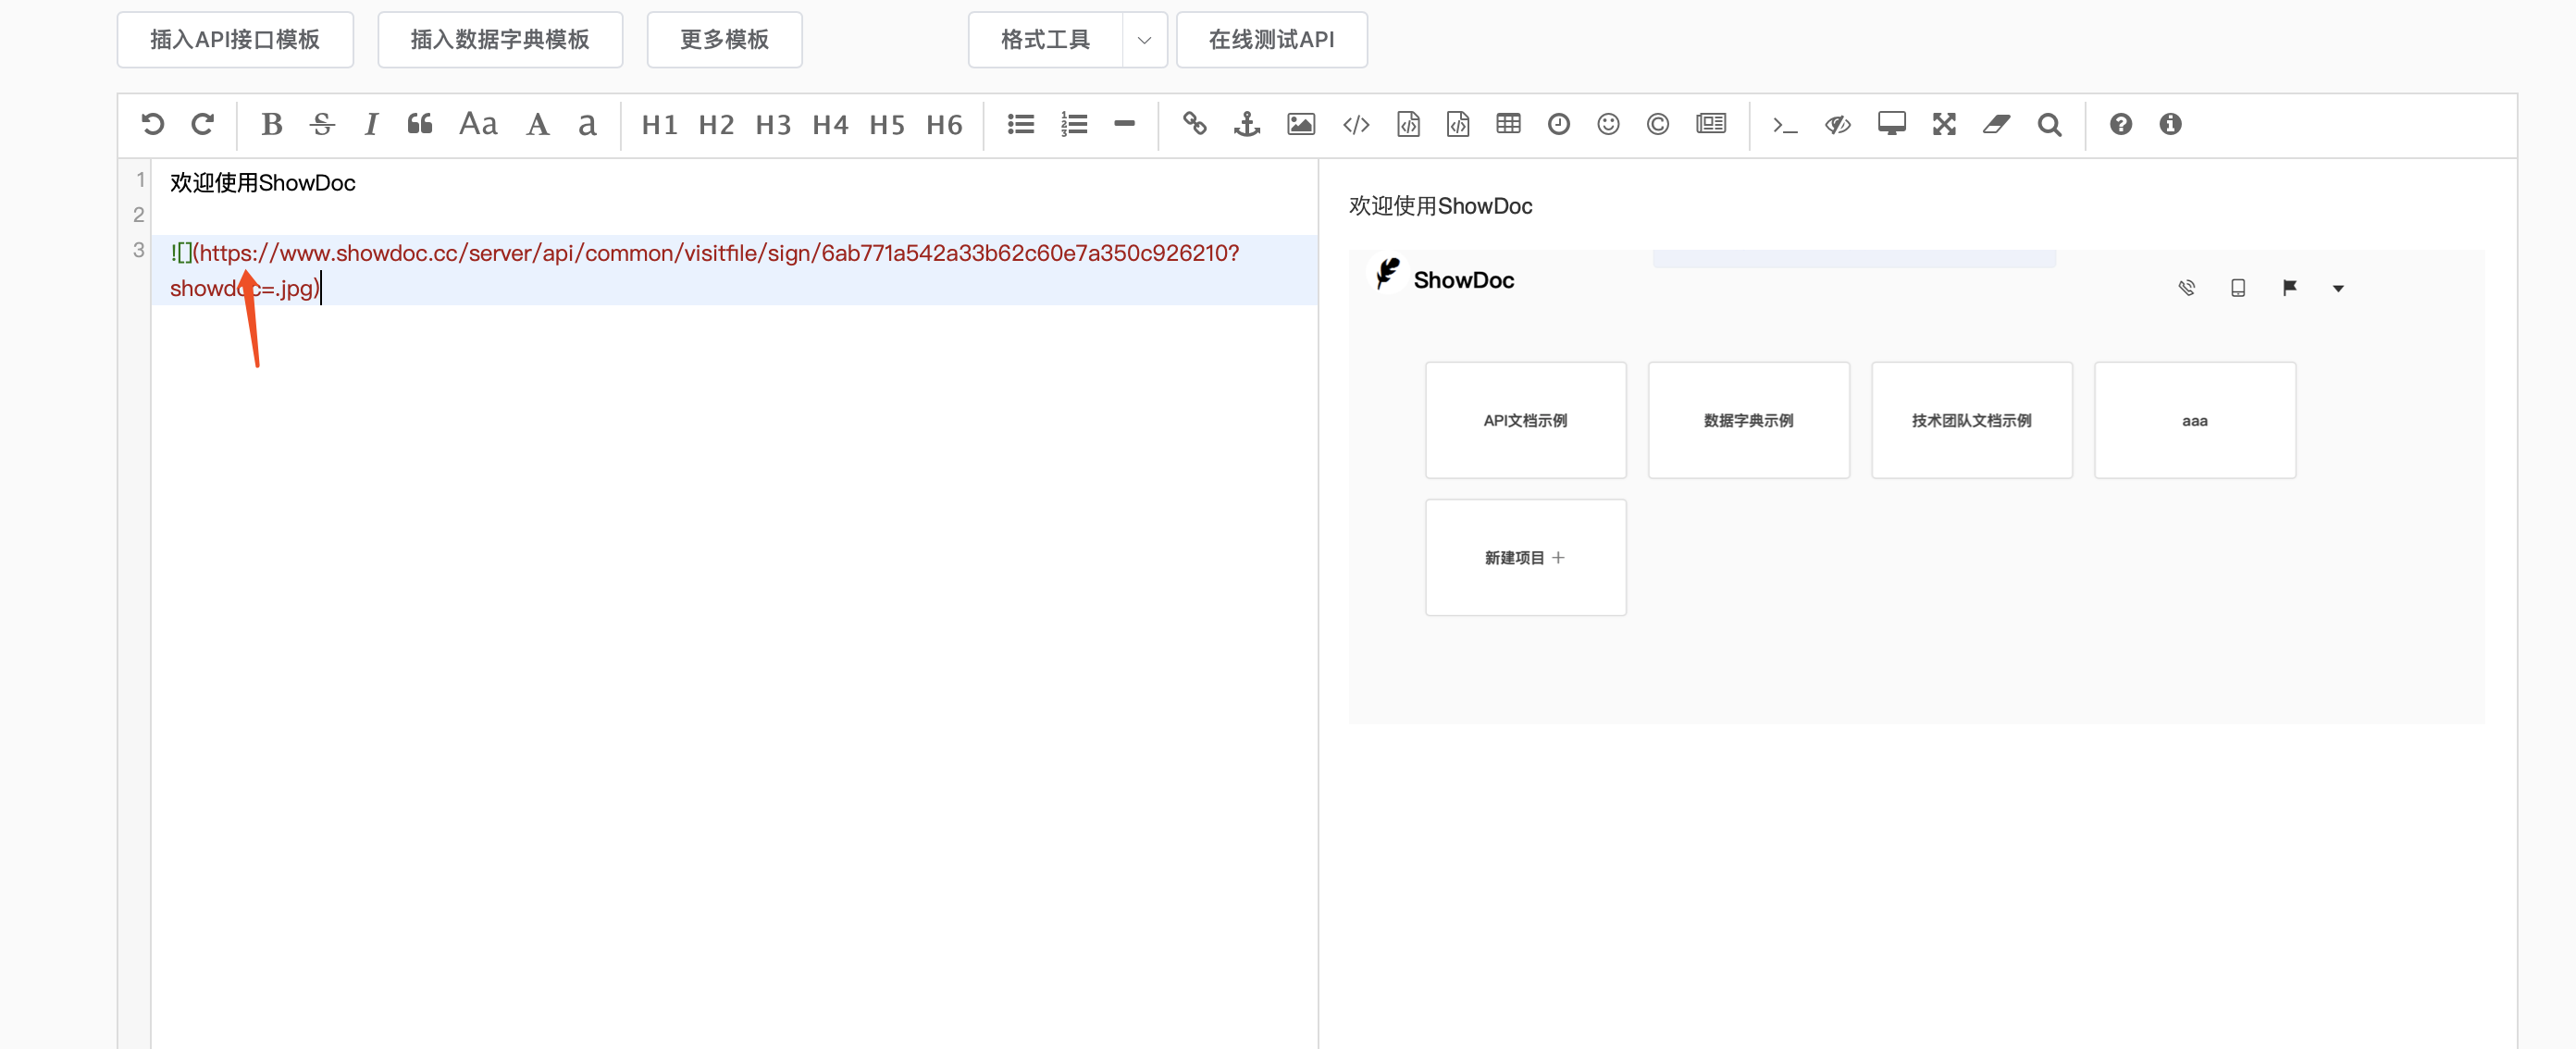
Task: Insert a block quote
Action: (x=420, y=124)
